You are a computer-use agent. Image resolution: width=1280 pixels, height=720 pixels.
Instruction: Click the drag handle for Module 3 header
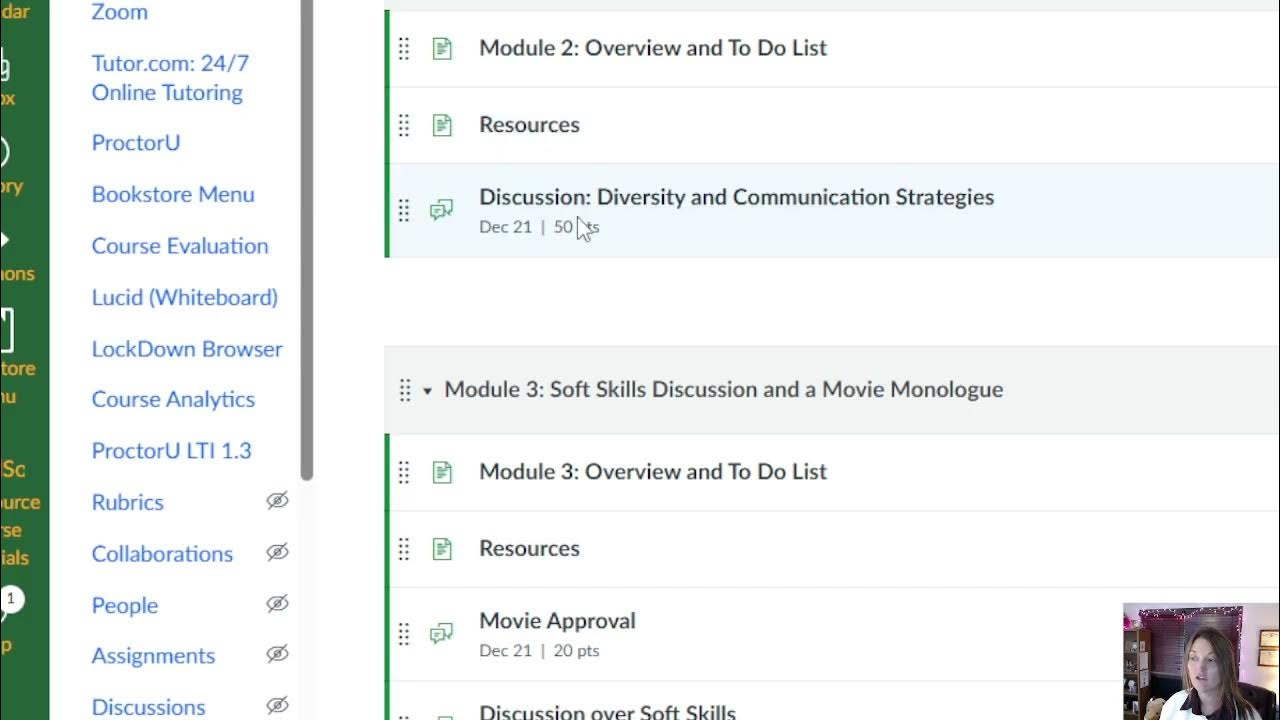click(405, 390)
